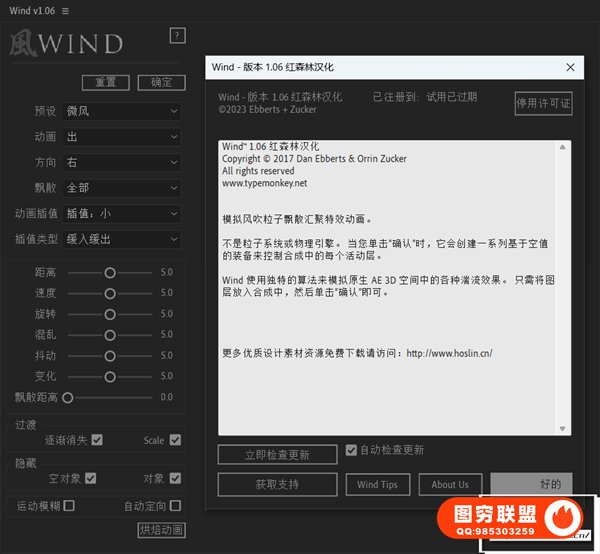Click the About Us button
This screenshot has width=600, height=554.
[450, 484]
